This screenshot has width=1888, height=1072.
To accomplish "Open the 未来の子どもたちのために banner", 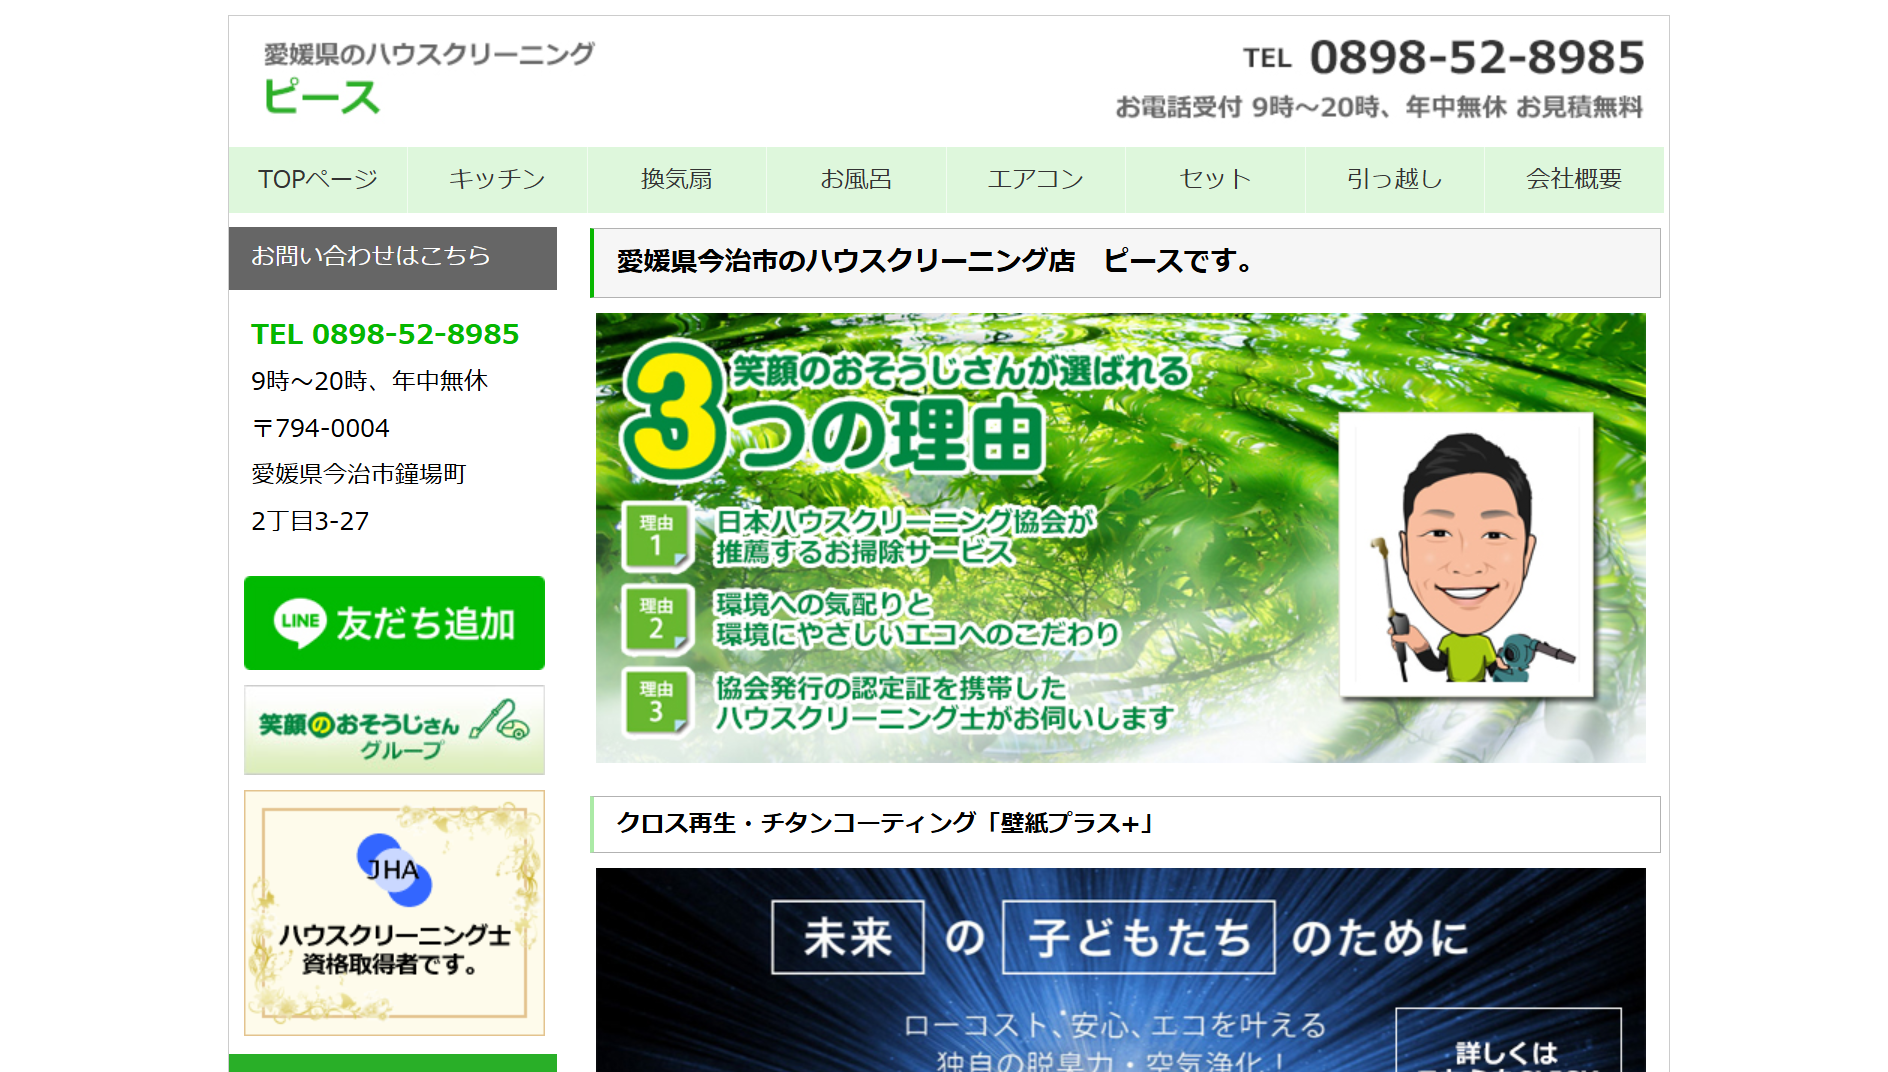I will coord(1120,970).
